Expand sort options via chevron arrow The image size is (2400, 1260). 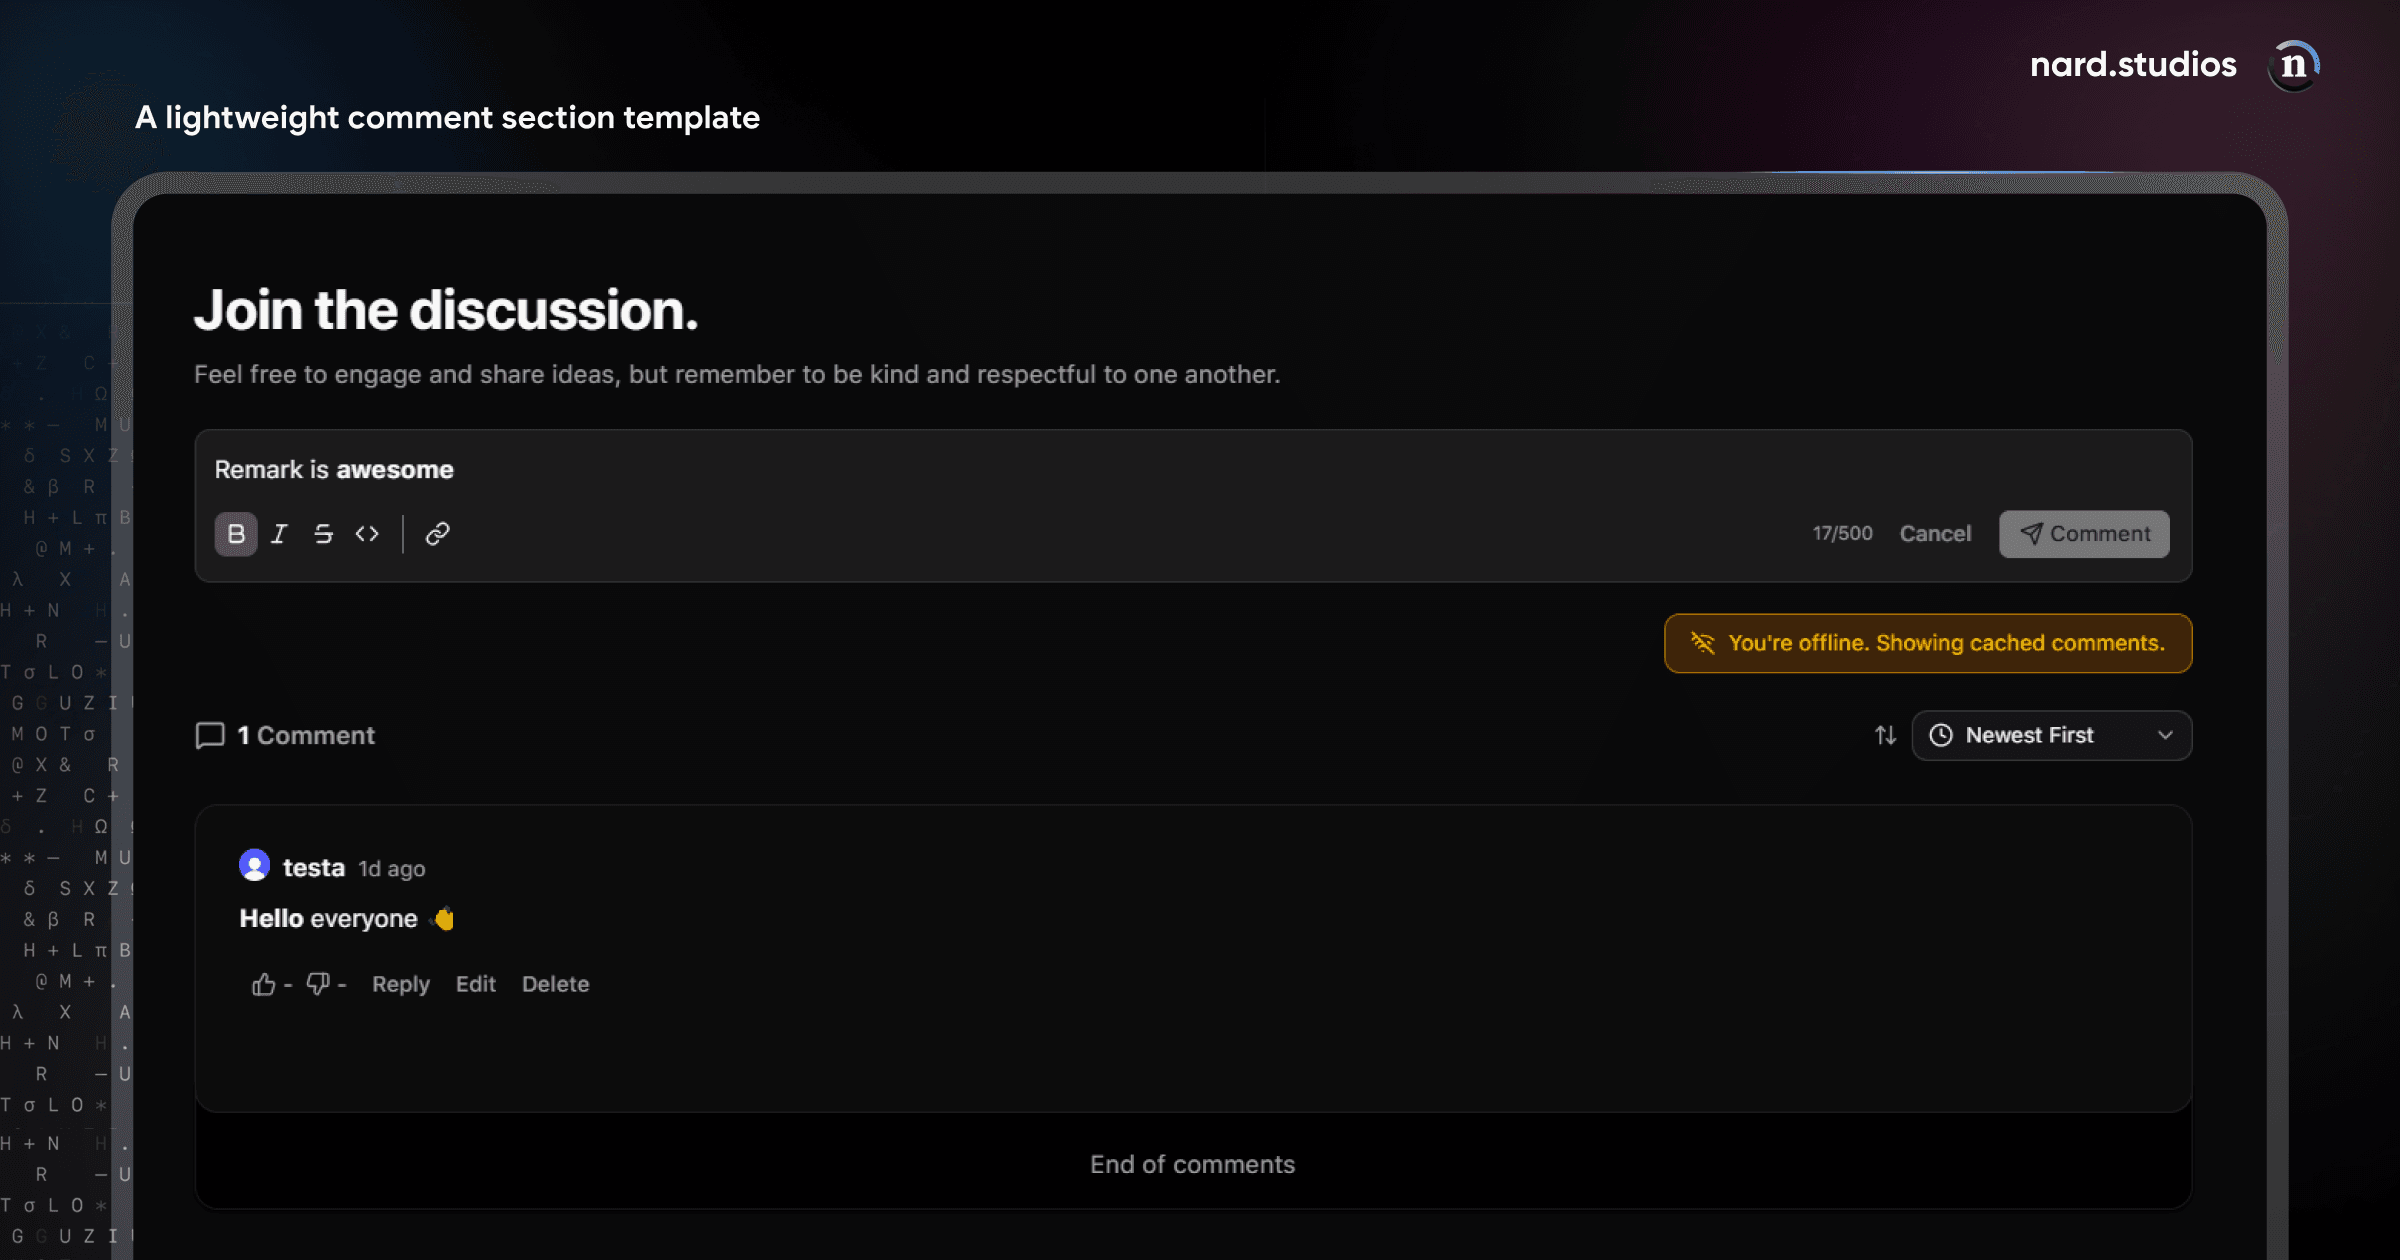click(x=2165, y=736)
